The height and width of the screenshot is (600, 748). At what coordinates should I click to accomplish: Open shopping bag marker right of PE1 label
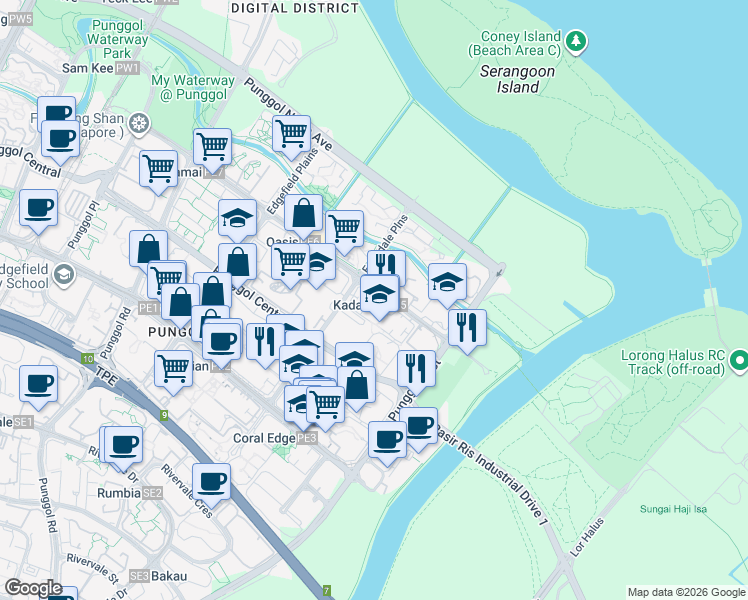coord(180,304)
